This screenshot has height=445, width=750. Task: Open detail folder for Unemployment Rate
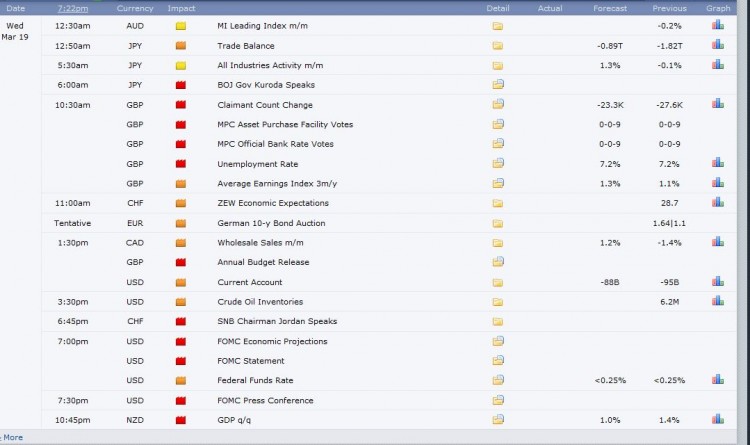point(498,163)
